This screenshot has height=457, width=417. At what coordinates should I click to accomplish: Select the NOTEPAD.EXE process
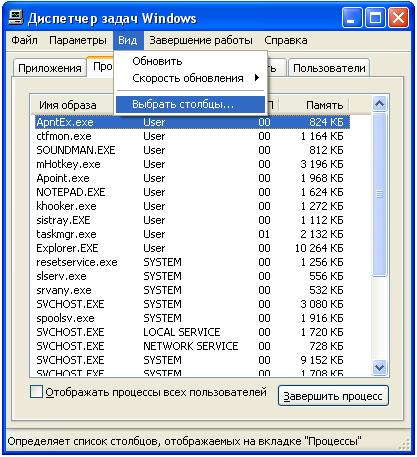192,192
